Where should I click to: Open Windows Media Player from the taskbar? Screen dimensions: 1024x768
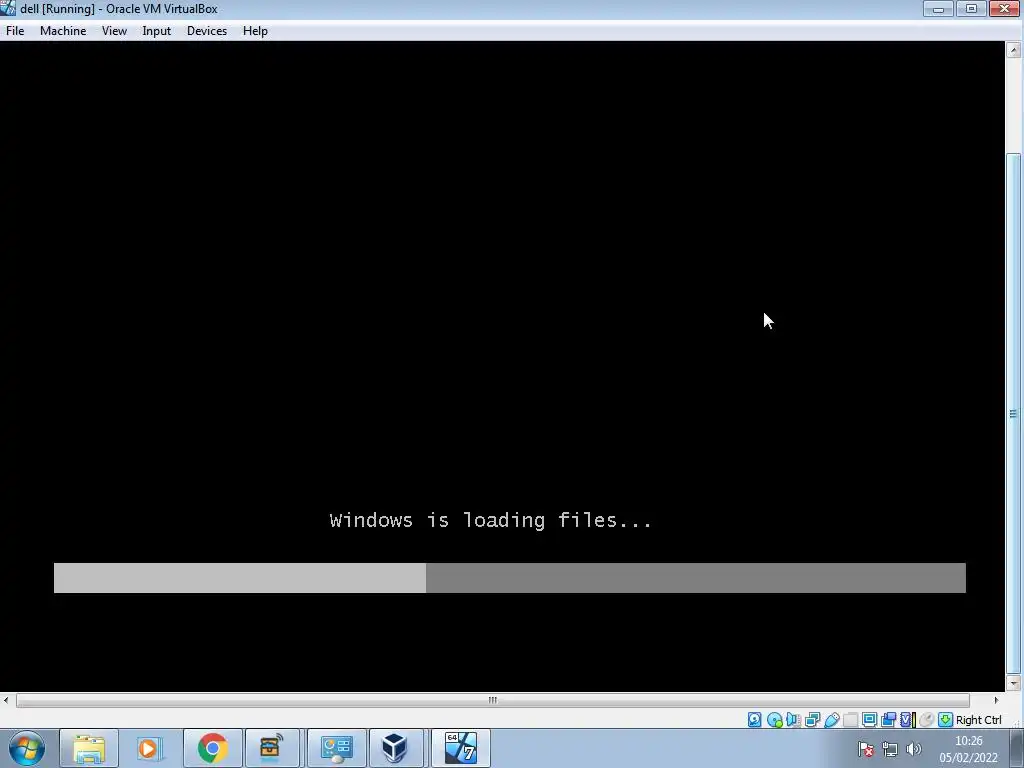point(149,748)
